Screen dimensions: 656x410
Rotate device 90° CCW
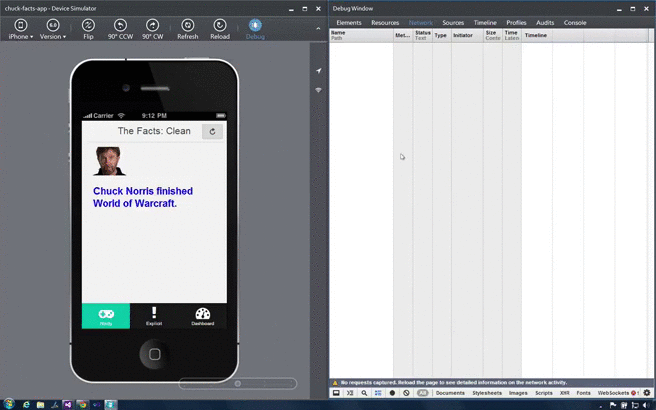[120, 29]
